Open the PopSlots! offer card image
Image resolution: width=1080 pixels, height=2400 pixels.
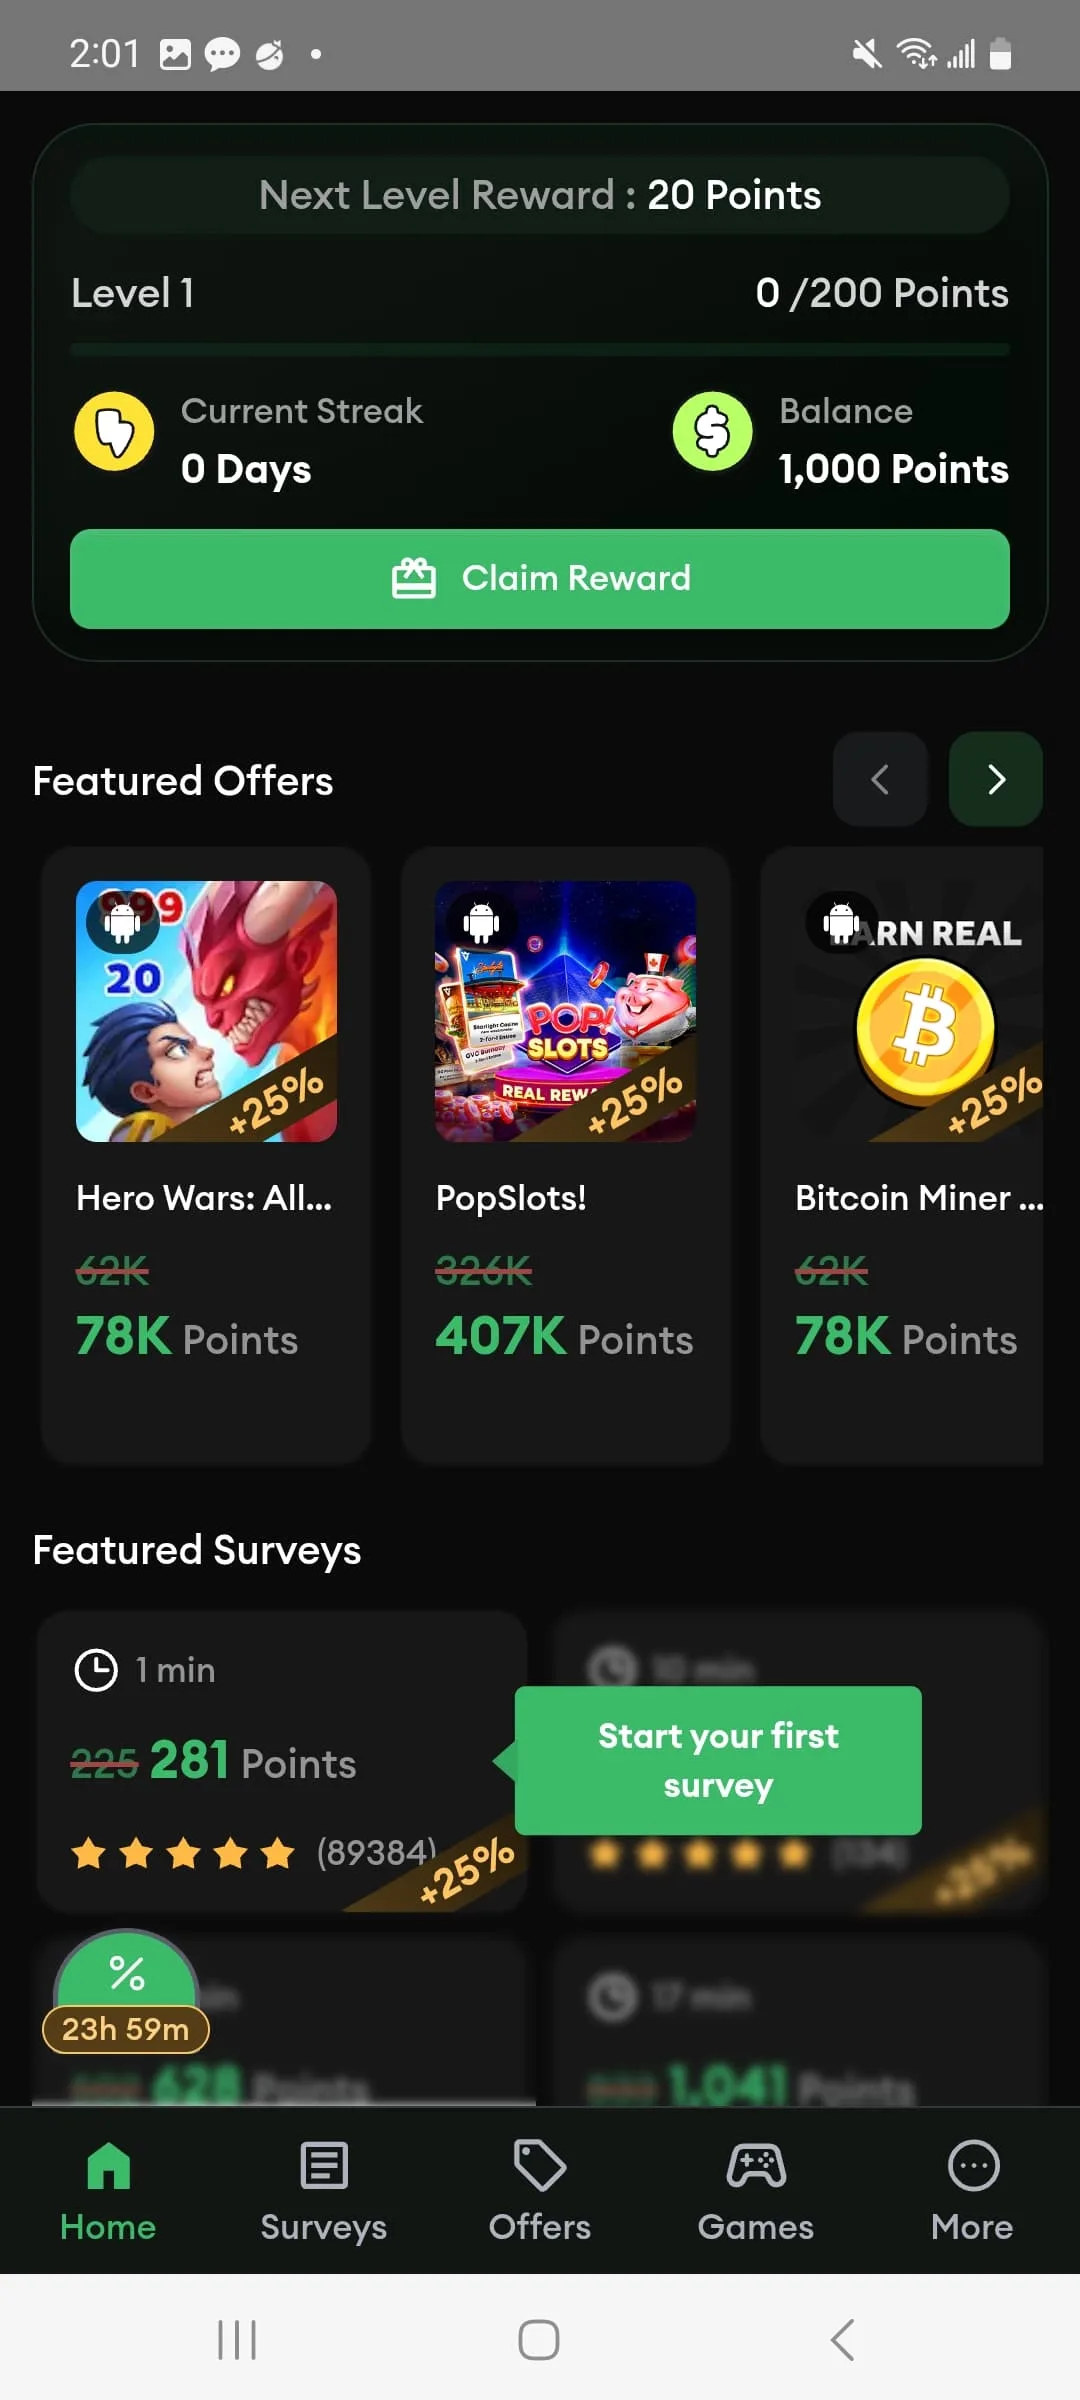[565, 1011]
